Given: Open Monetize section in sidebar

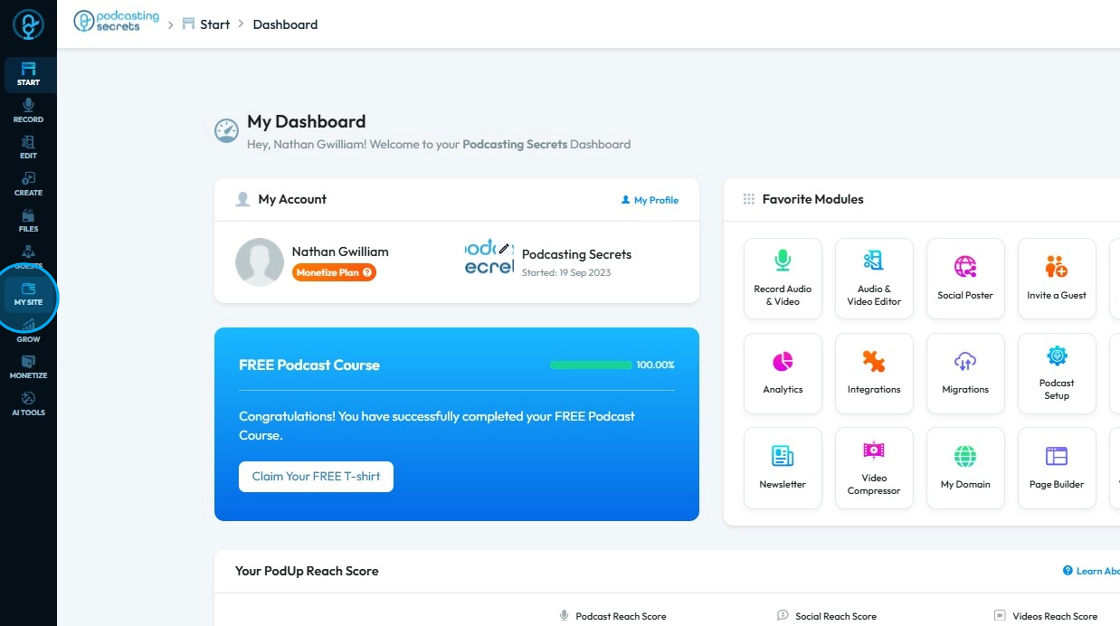Looking at the screenshot, I should (x=28, y=367).
